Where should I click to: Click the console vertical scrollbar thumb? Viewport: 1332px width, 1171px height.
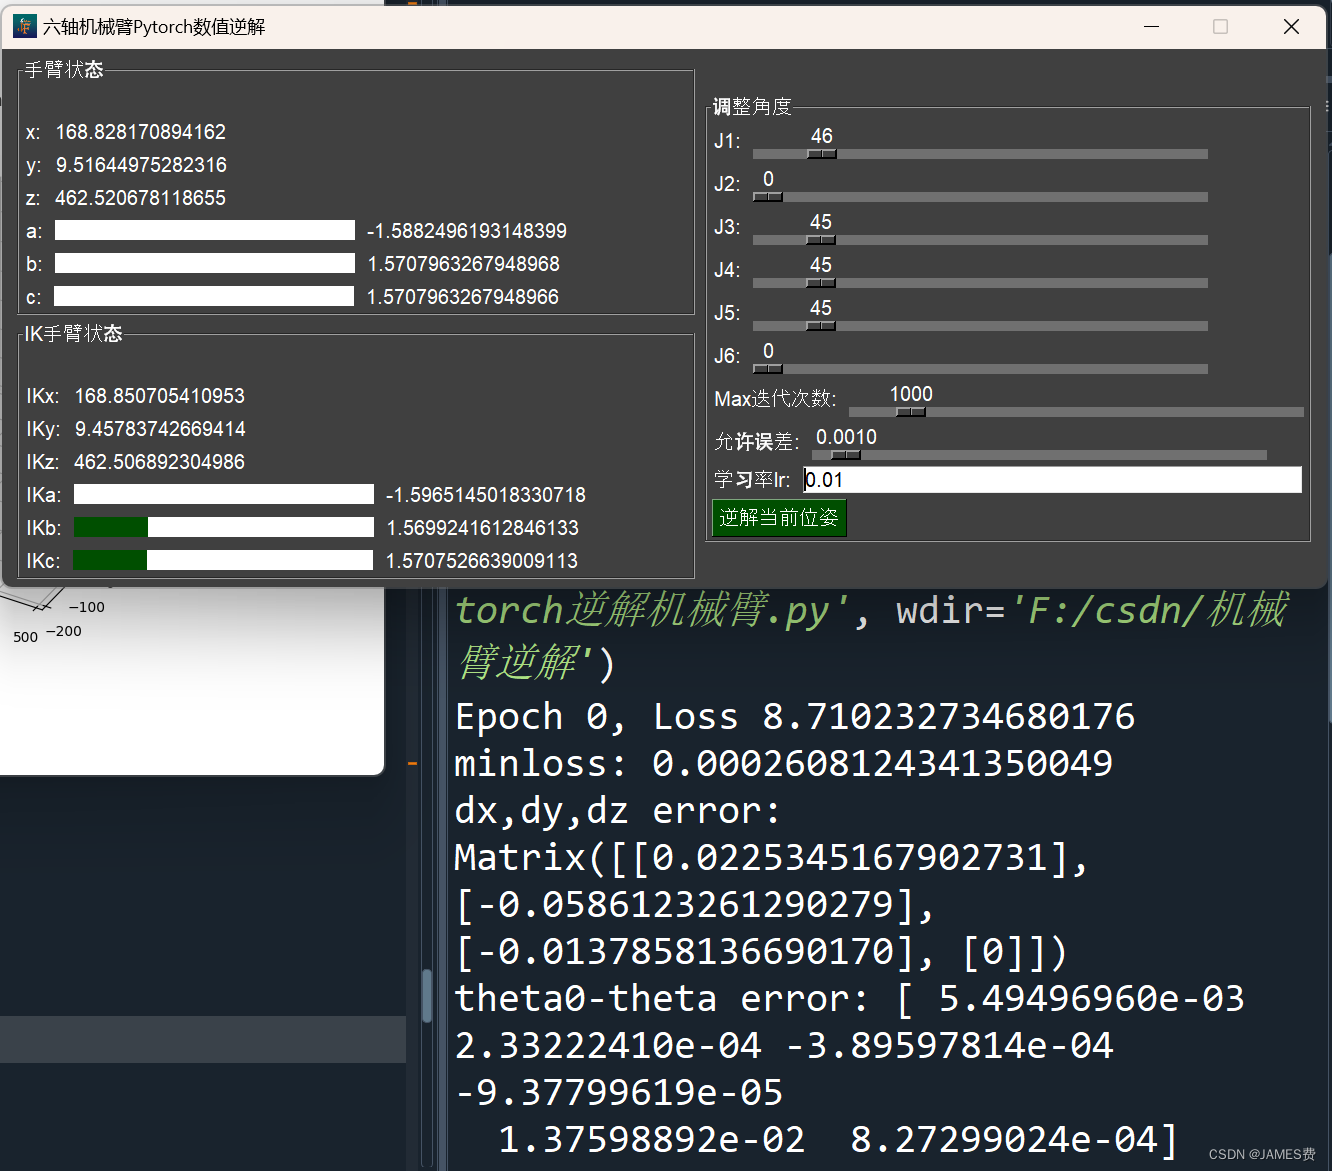[x=427, y=995]
